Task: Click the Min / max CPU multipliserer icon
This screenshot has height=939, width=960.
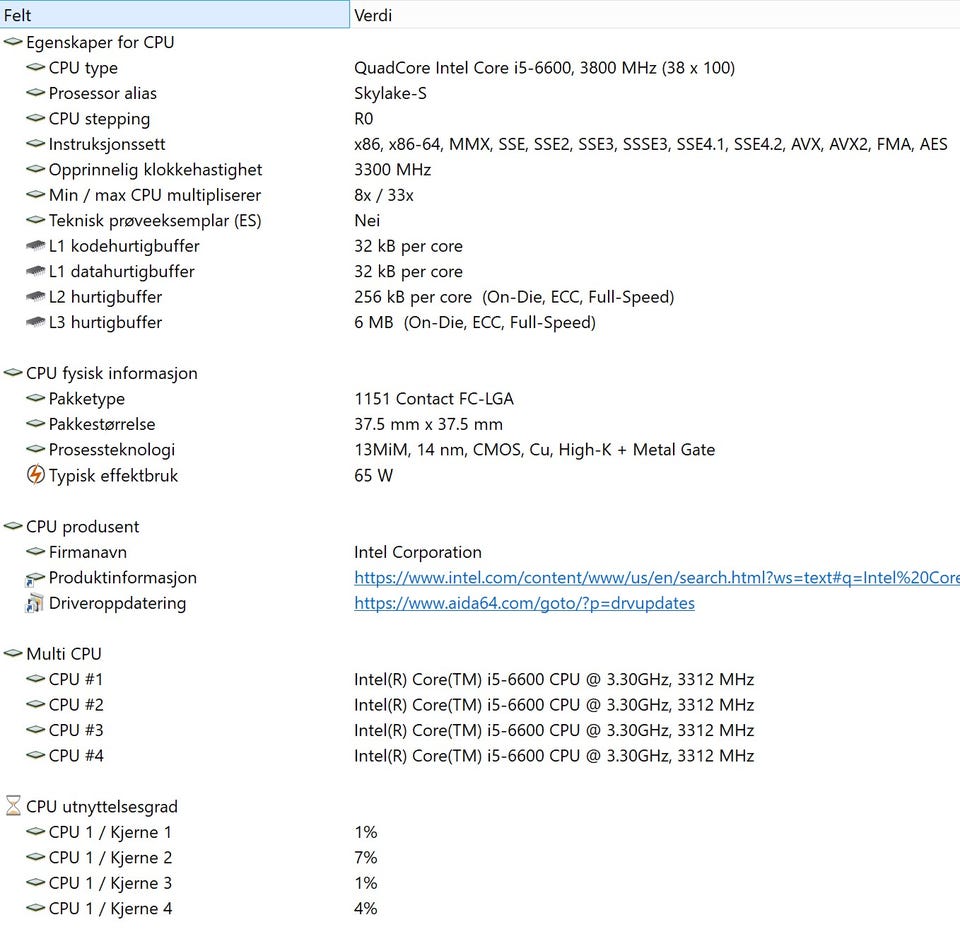Action: 36,195
